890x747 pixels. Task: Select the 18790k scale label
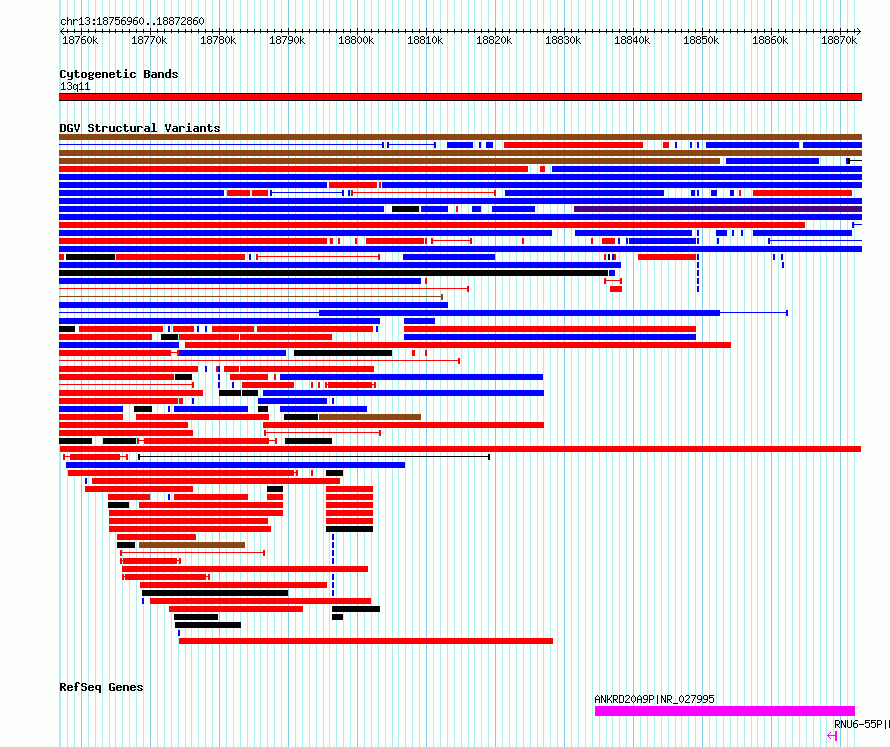click(287, 40)
